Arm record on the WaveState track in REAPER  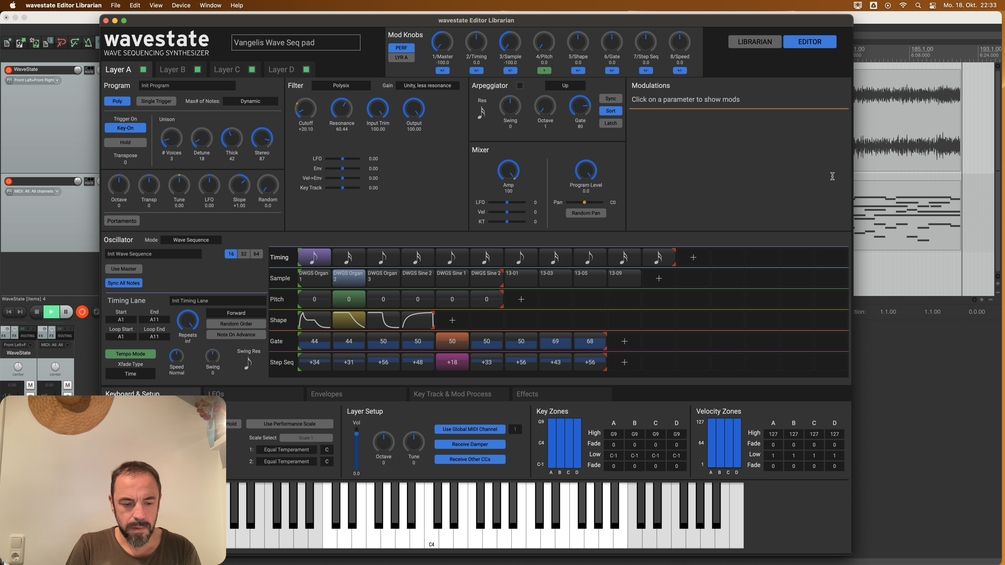(8, 70)
